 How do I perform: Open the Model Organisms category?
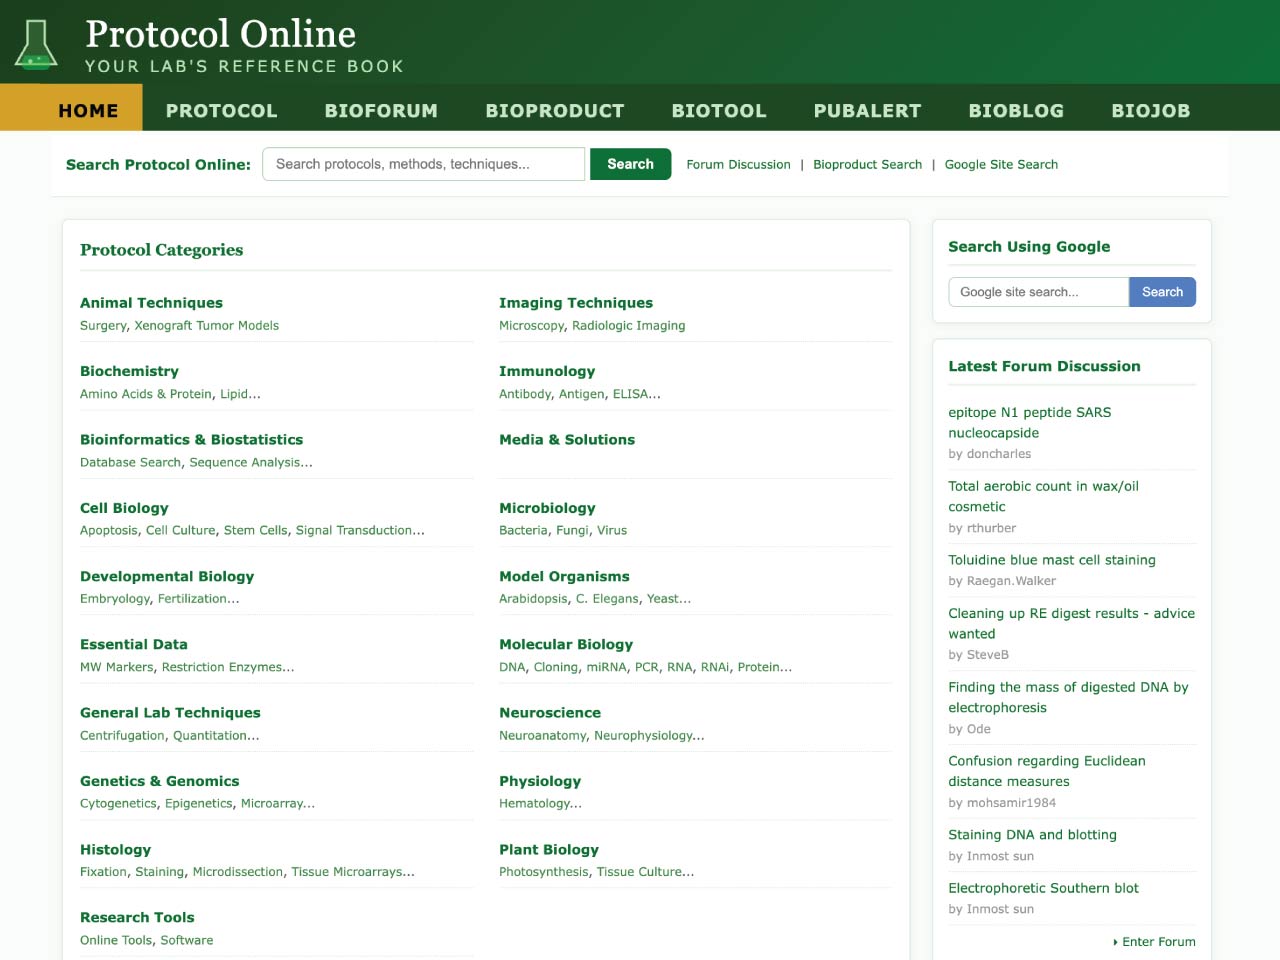tap(564, 576)
